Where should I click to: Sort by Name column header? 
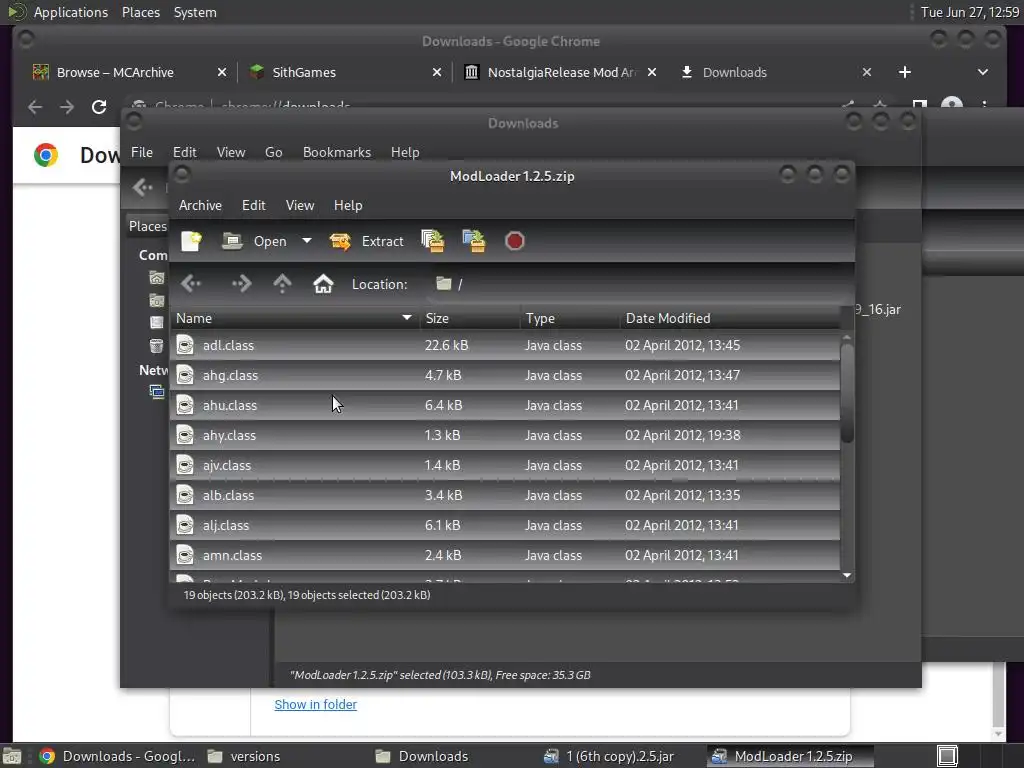coord(295,318)
